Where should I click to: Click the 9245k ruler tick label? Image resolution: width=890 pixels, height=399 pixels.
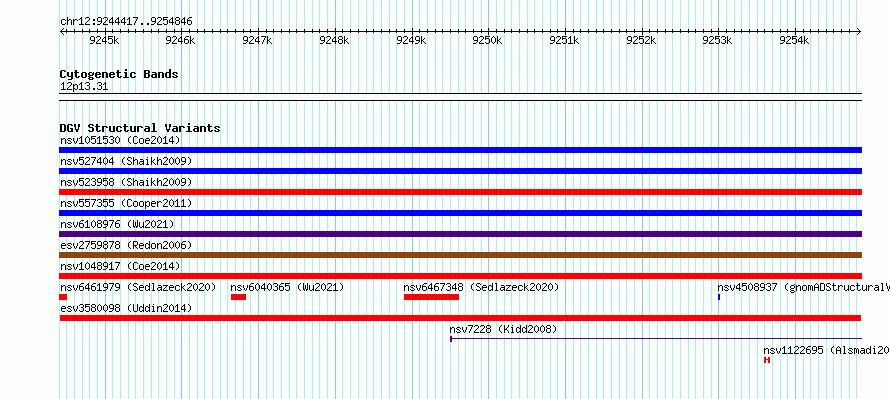[104, 40]
